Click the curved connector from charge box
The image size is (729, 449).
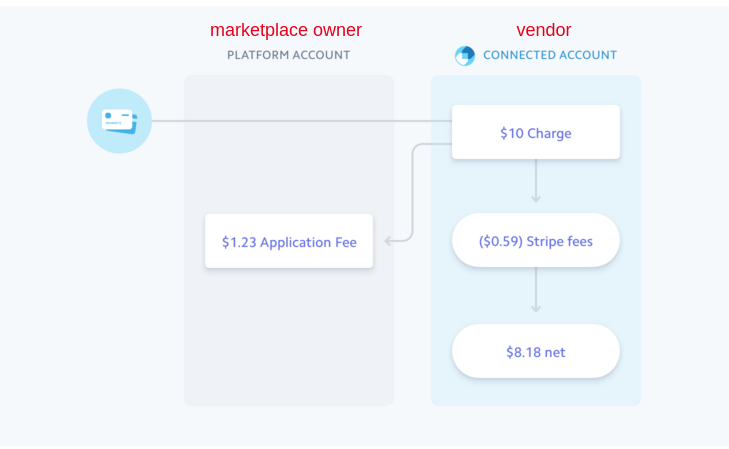(412, 191)
